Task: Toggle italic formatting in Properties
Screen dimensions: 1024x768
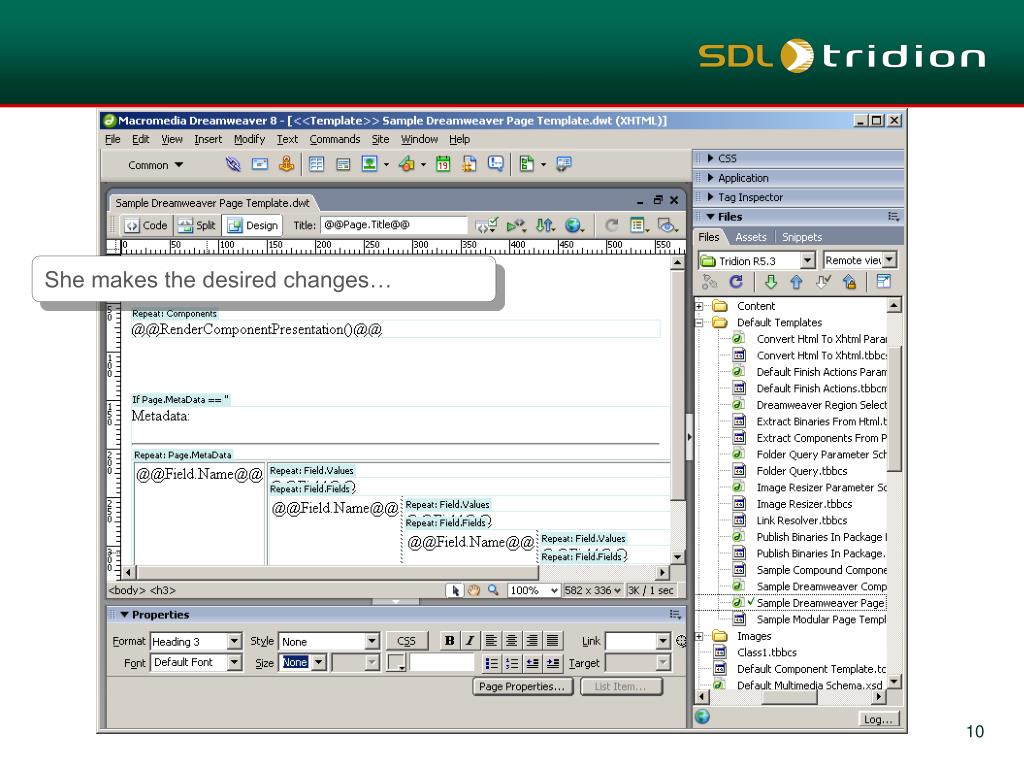Action: pyautogui.click(x=470, y=641)
